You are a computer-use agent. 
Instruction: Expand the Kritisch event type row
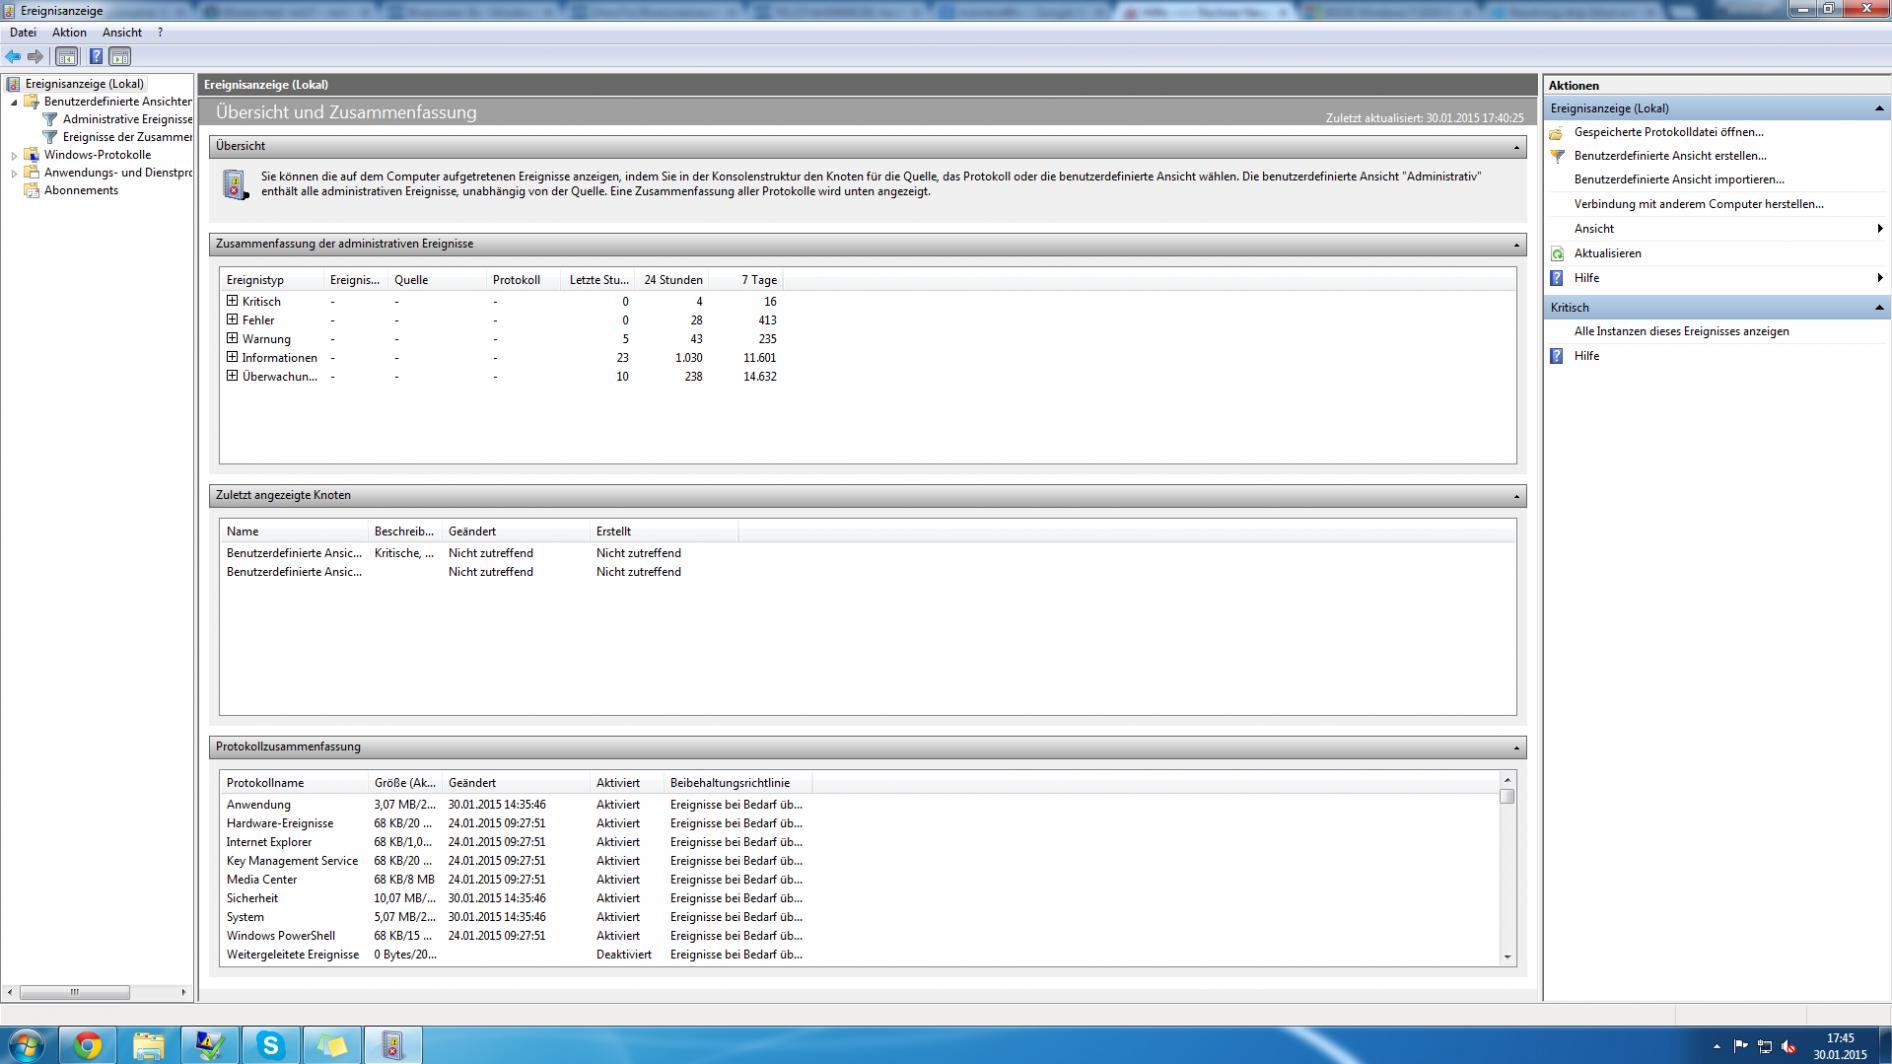(232, 301)
